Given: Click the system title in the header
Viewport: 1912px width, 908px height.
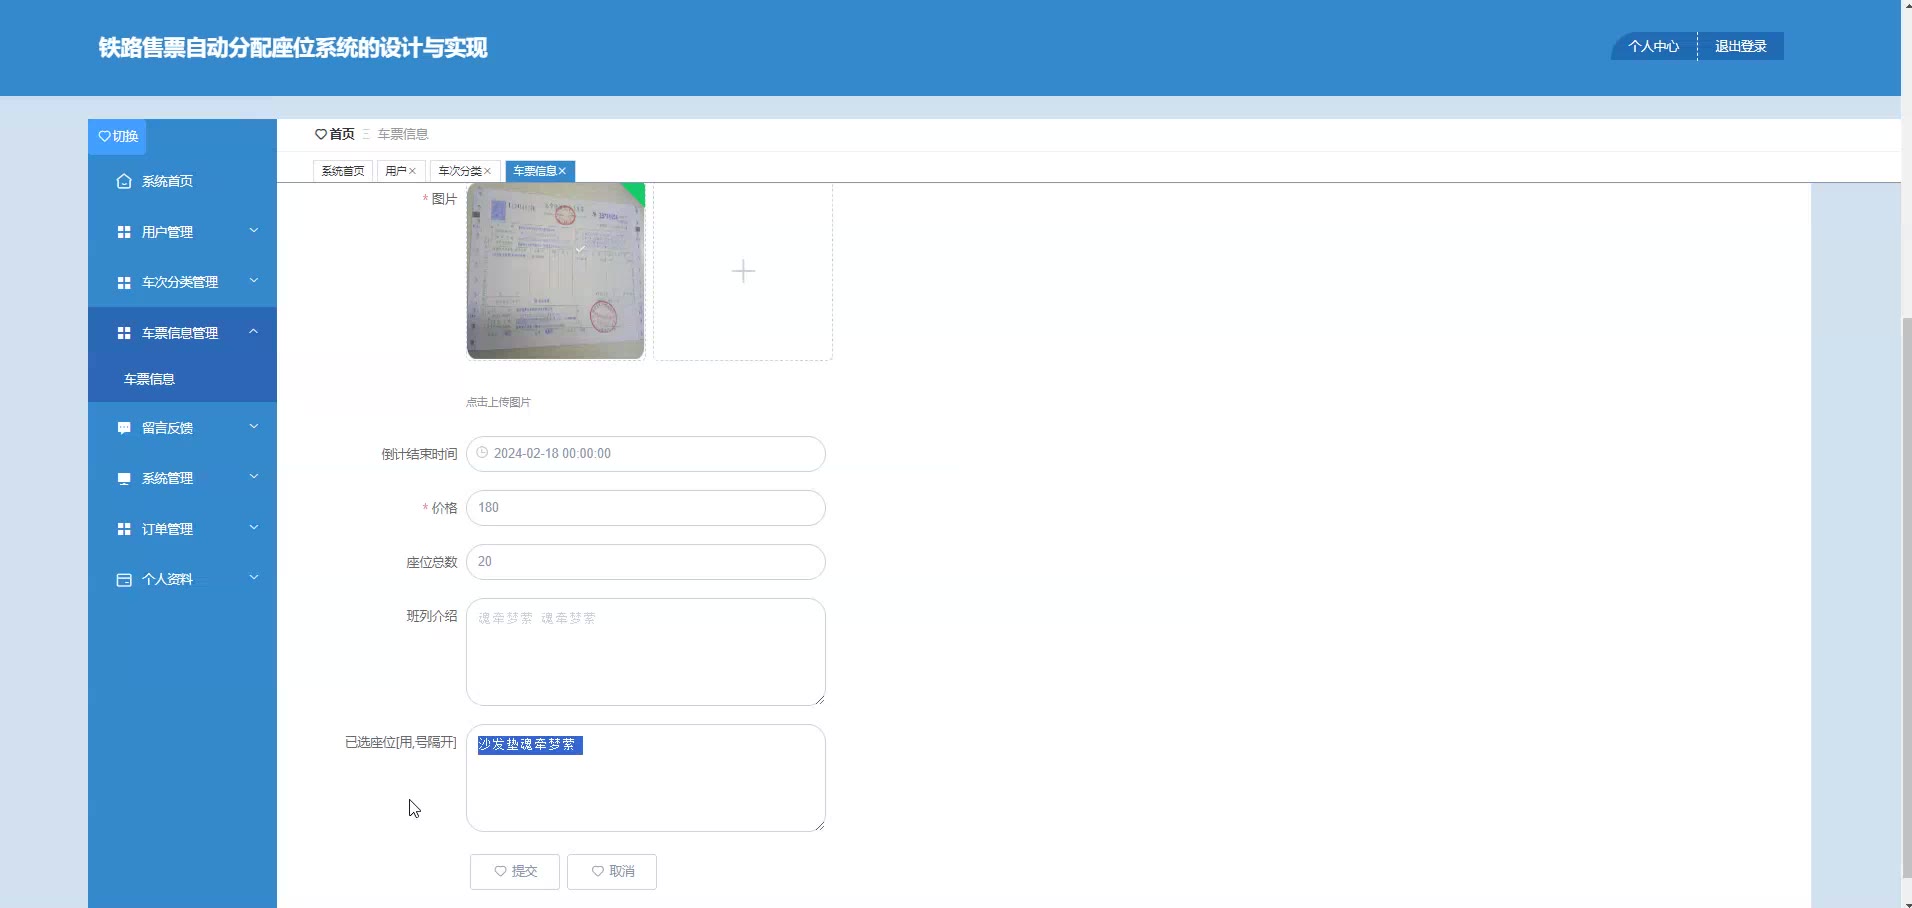Looking at the screenshot, I should click(x=293, y=48).
